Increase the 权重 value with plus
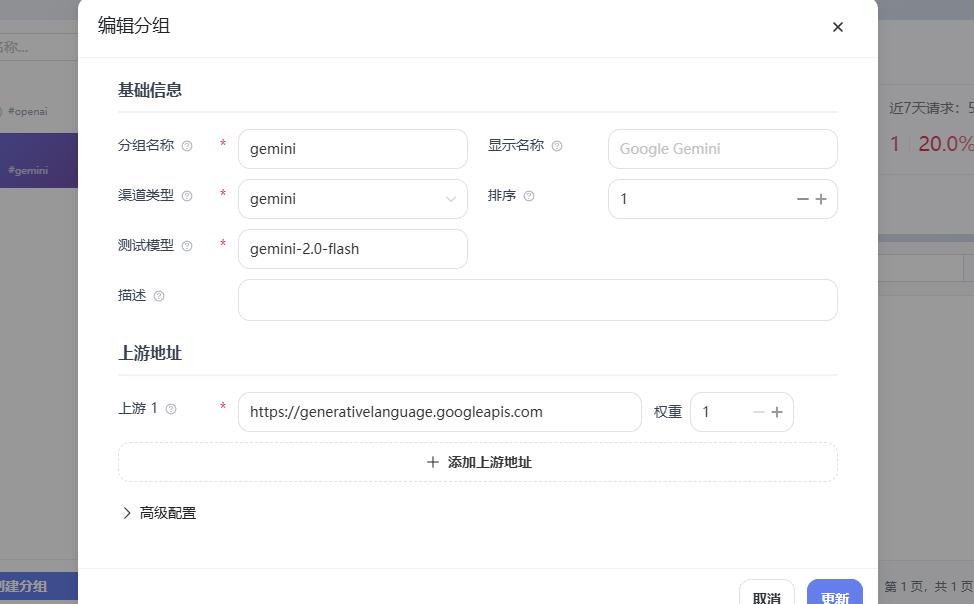This screenshot has width=974, height=604. [x=777, y=412]
